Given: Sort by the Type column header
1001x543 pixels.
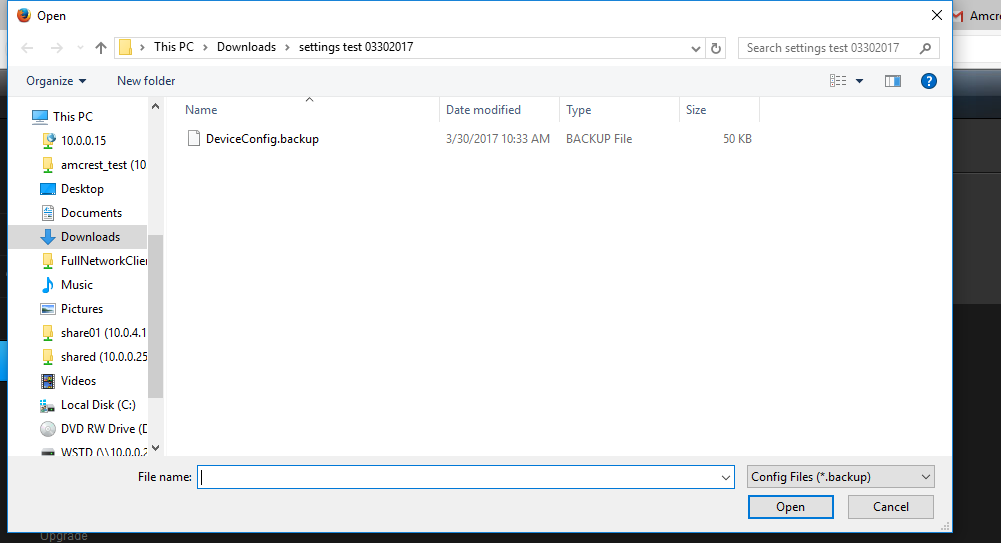Looking at the screenshot, I should click(578, 110).
